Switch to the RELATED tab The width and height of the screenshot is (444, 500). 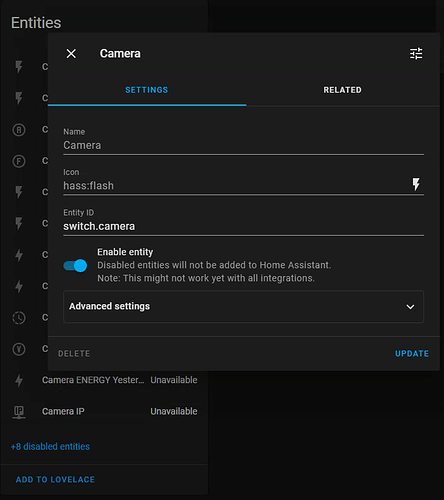[342, 90]
